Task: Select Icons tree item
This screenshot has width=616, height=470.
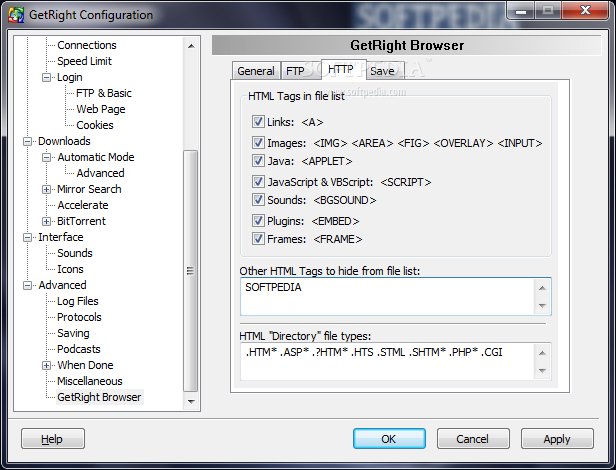Action: tap(70, 269)
